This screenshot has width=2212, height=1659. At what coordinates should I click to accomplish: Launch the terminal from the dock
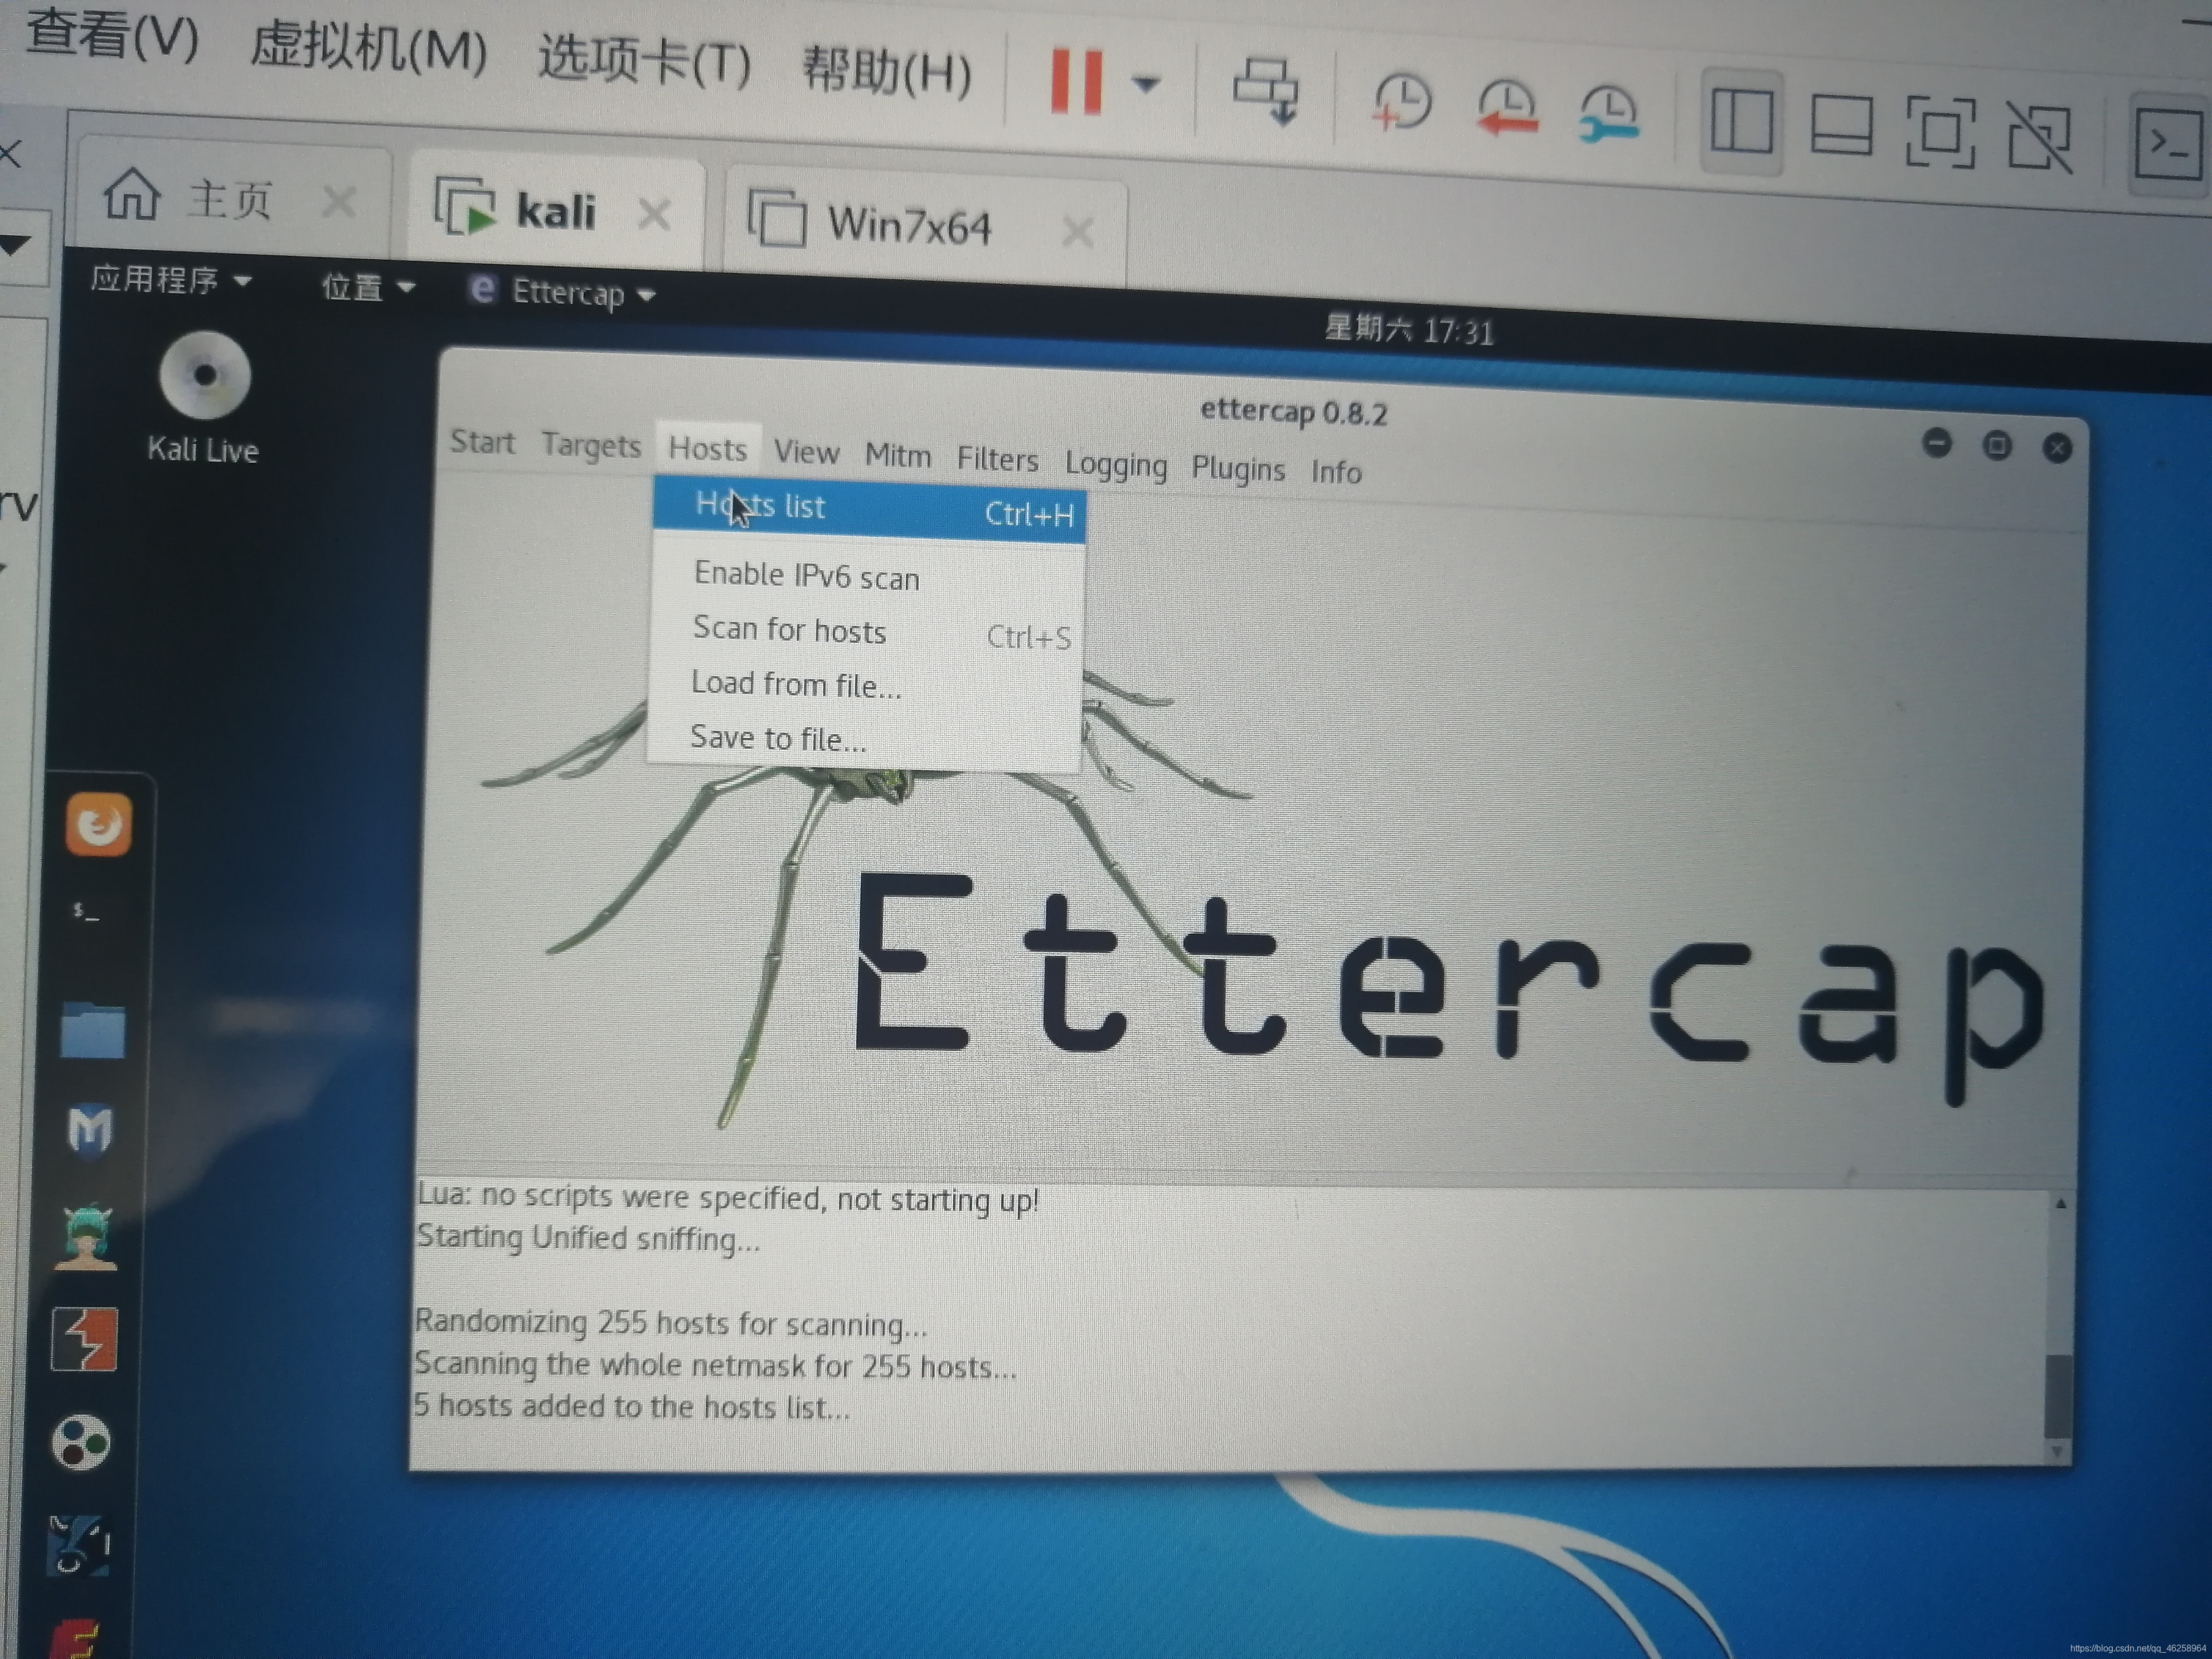click(x=87, y=912)
